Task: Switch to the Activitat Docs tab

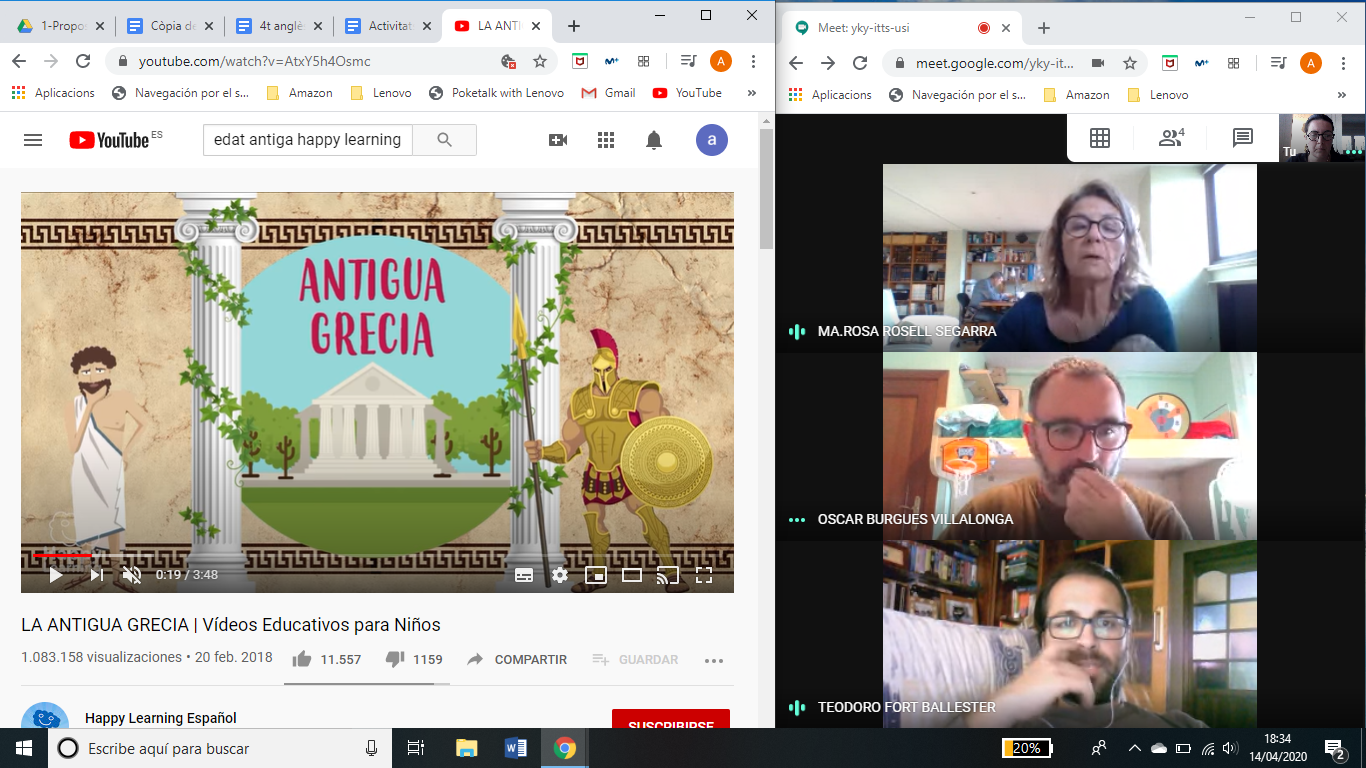Action: click(388, 26)
